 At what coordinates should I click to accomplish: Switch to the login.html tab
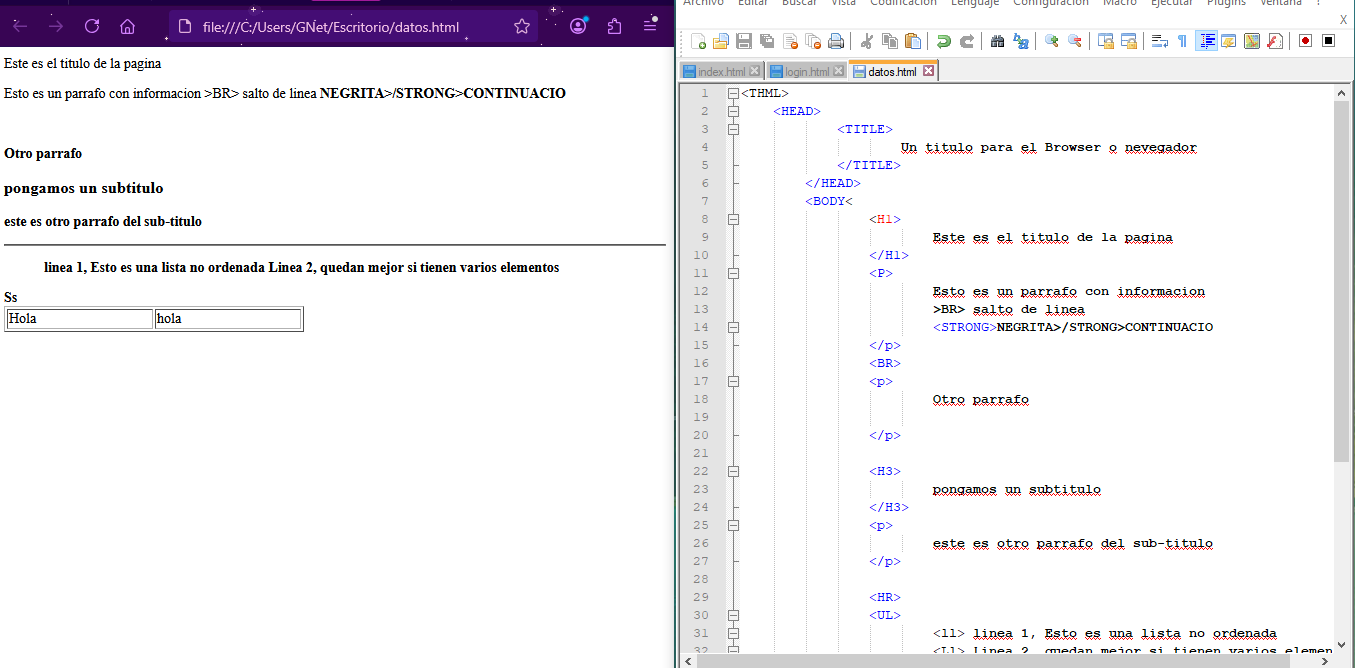(x=806, y=72)
